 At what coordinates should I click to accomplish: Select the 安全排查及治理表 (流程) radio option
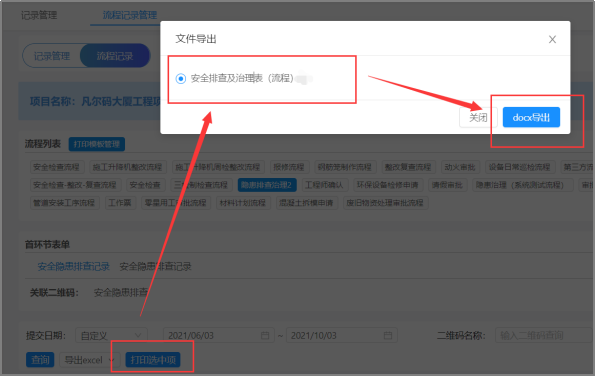pos(181,79)
